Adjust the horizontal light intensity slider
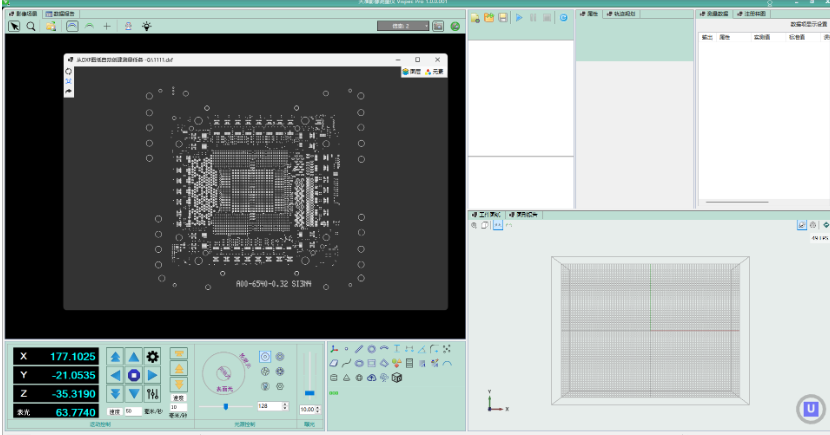This screenshot has width=830, height=435. [225, 406]
